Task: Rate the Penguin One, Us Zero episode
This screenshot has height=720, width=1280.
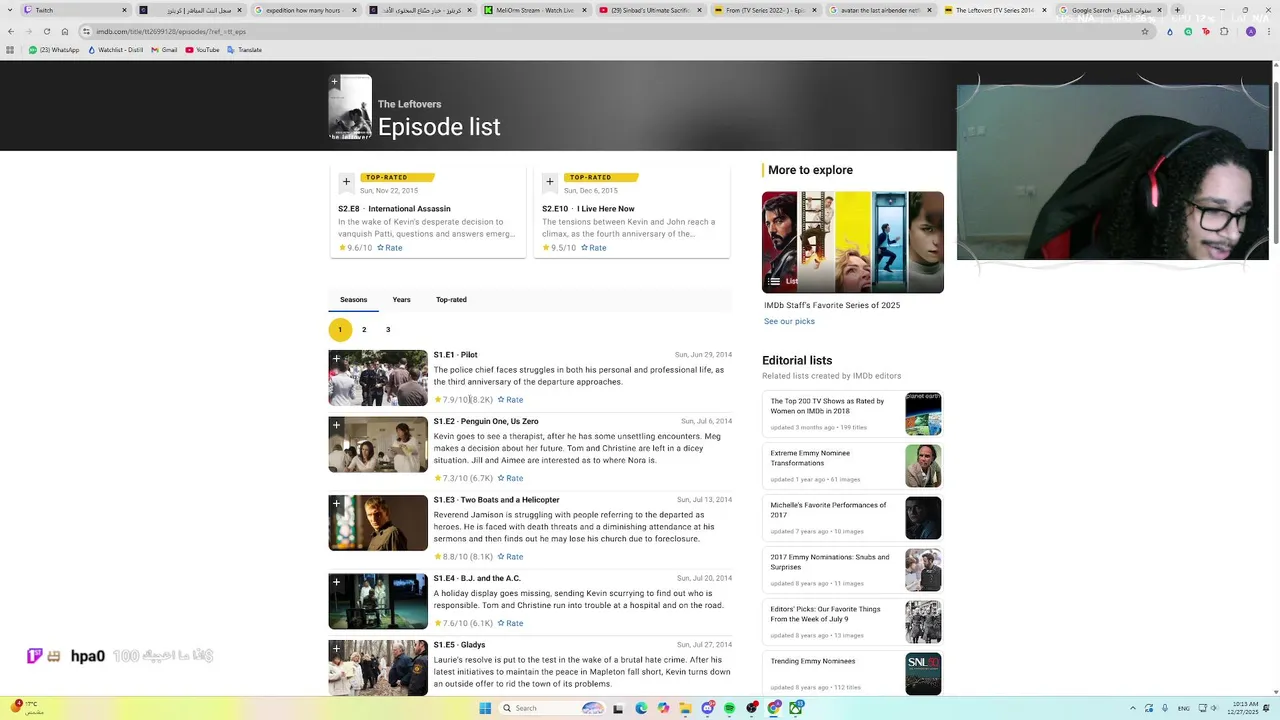Action: click(511, 478)
